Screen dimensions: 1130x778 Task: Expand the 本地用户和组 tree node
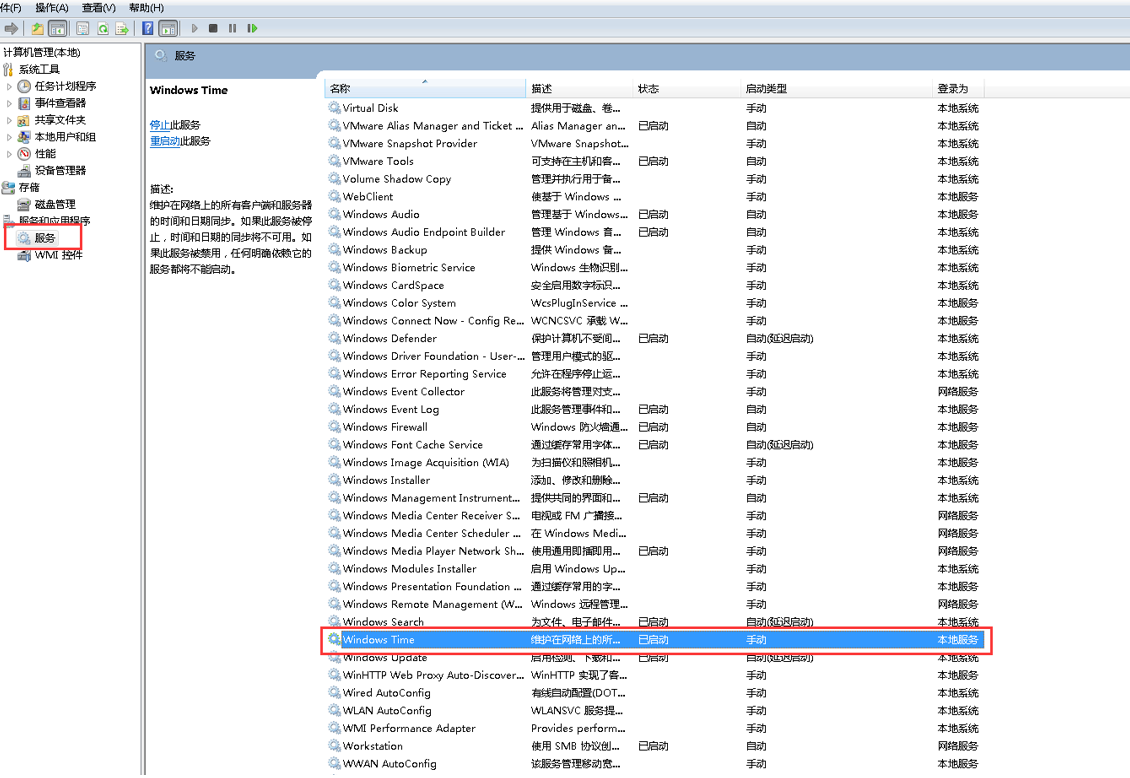coord(10,137)
